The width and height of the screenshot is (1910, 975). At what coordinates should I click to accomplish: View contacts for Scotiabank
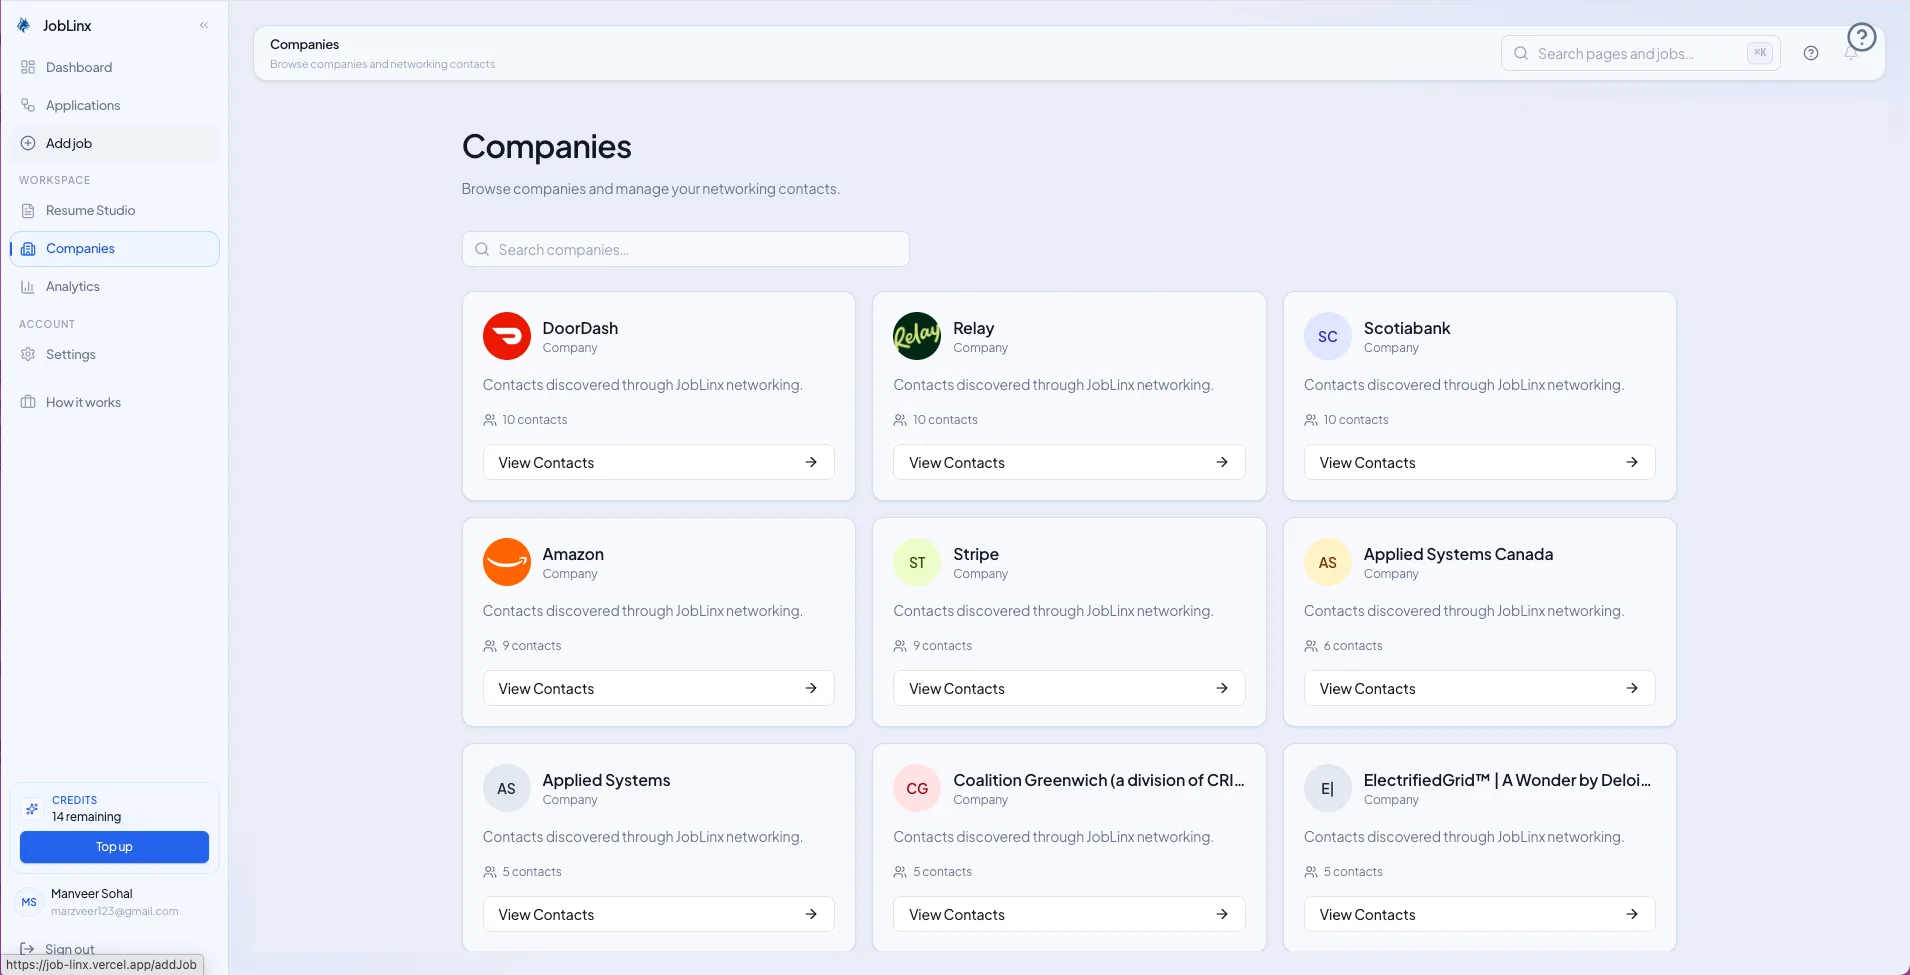[1479, 462]
